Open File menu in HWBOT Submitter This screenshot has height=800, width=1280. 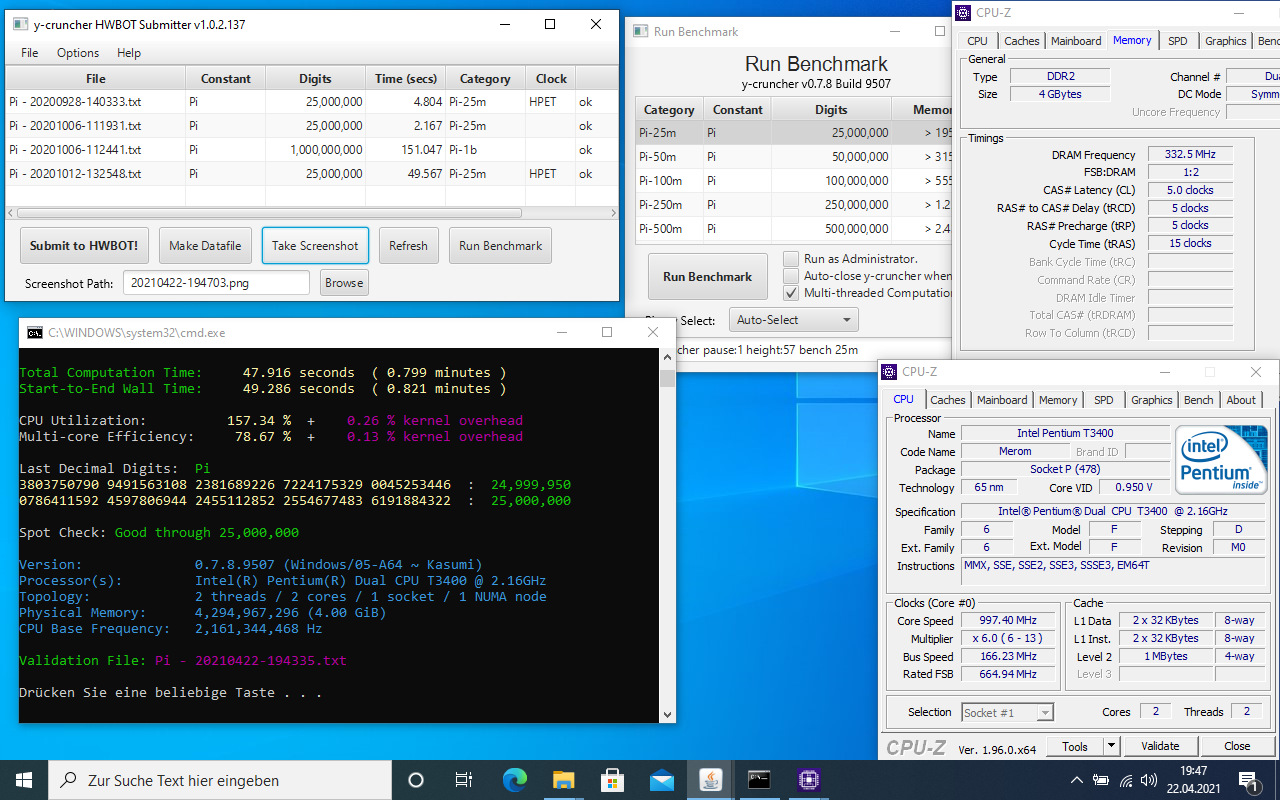coord(30,53)
